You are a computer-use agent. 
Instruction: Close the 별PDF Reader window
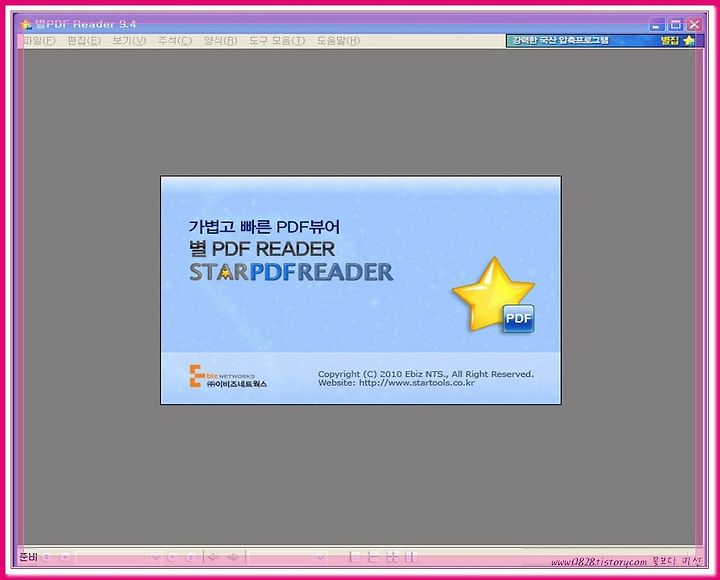694,24
